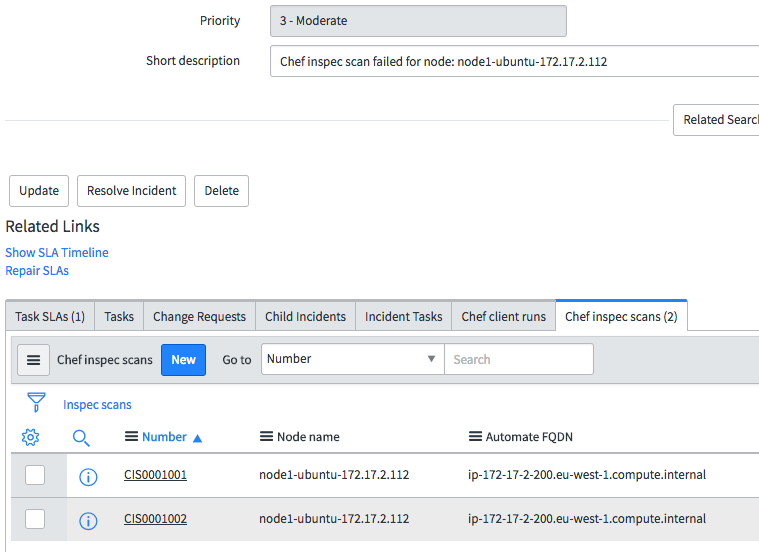This screenshot has width=759, height=552.
Task: Select the checkbox for CIS0001001
Action: pos(35,475)
